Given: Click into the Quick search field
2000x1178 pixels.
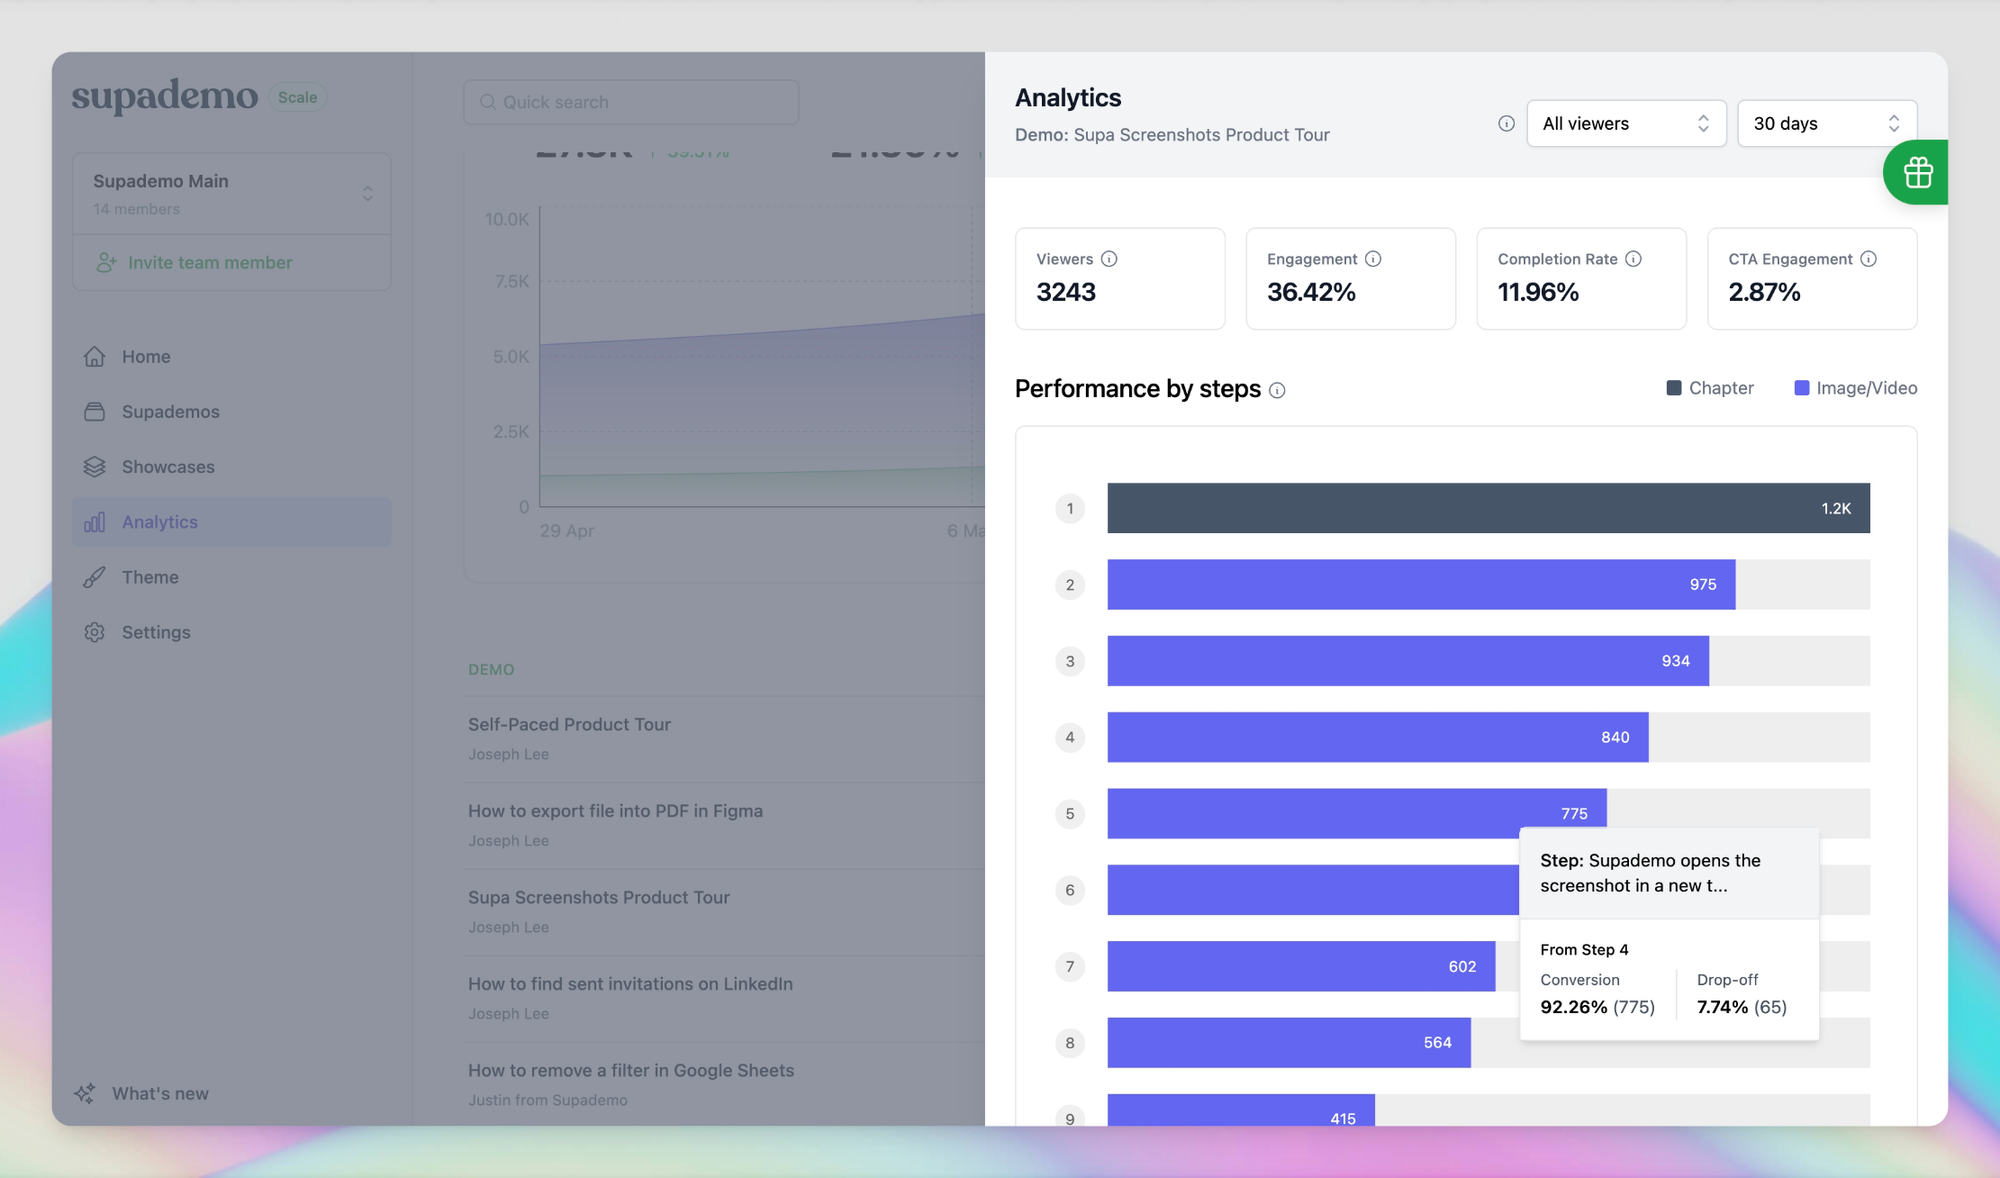Looking at the screenshot, I should point(631,102).
